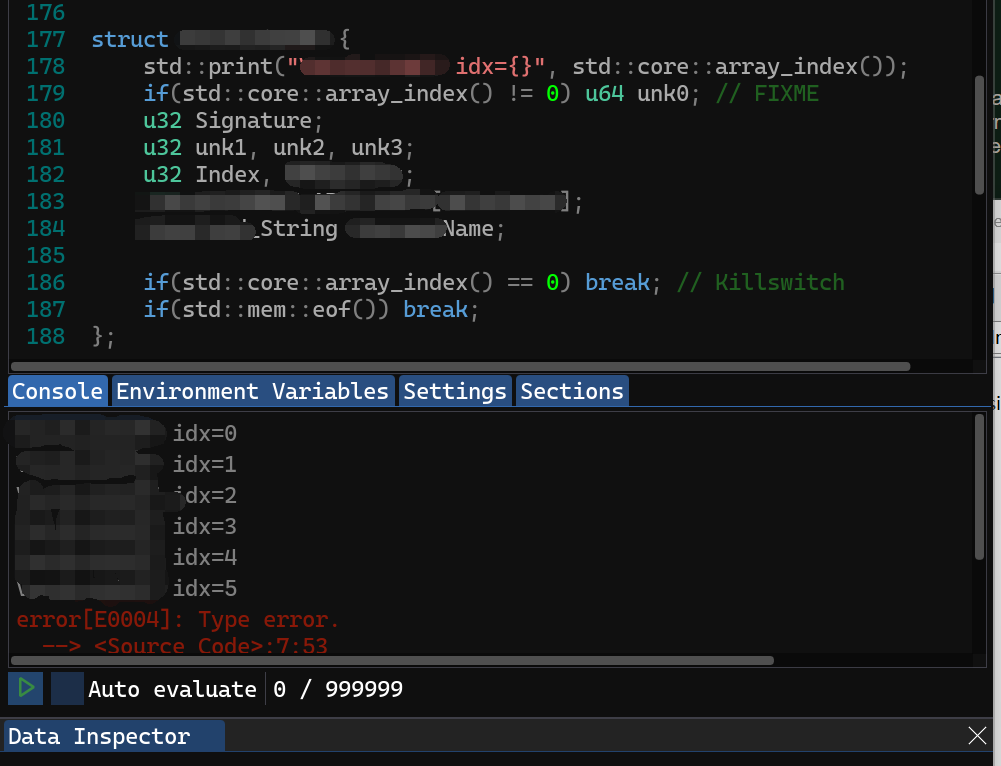The width and height of the screenshot is (1001, 766).
Task: Click 'std::print' on line 178
Action: 208,66
